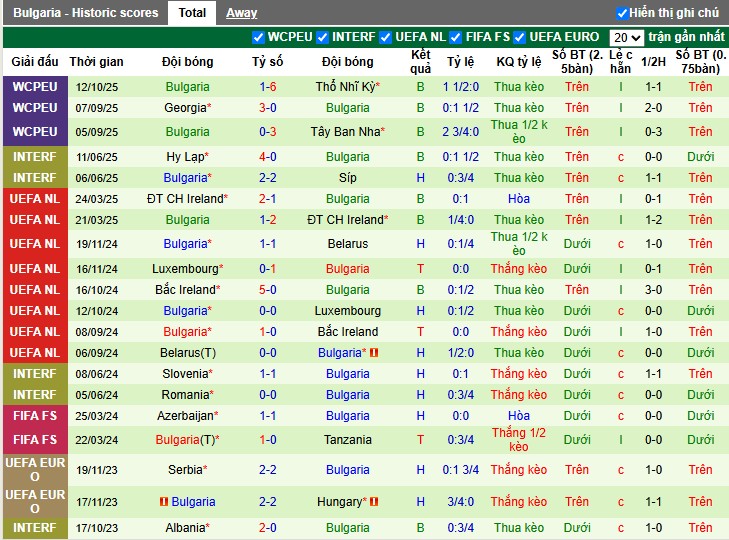729x540 pixels.
Task: Click the red card icon beside Hungary
Action: pos(372,502)
